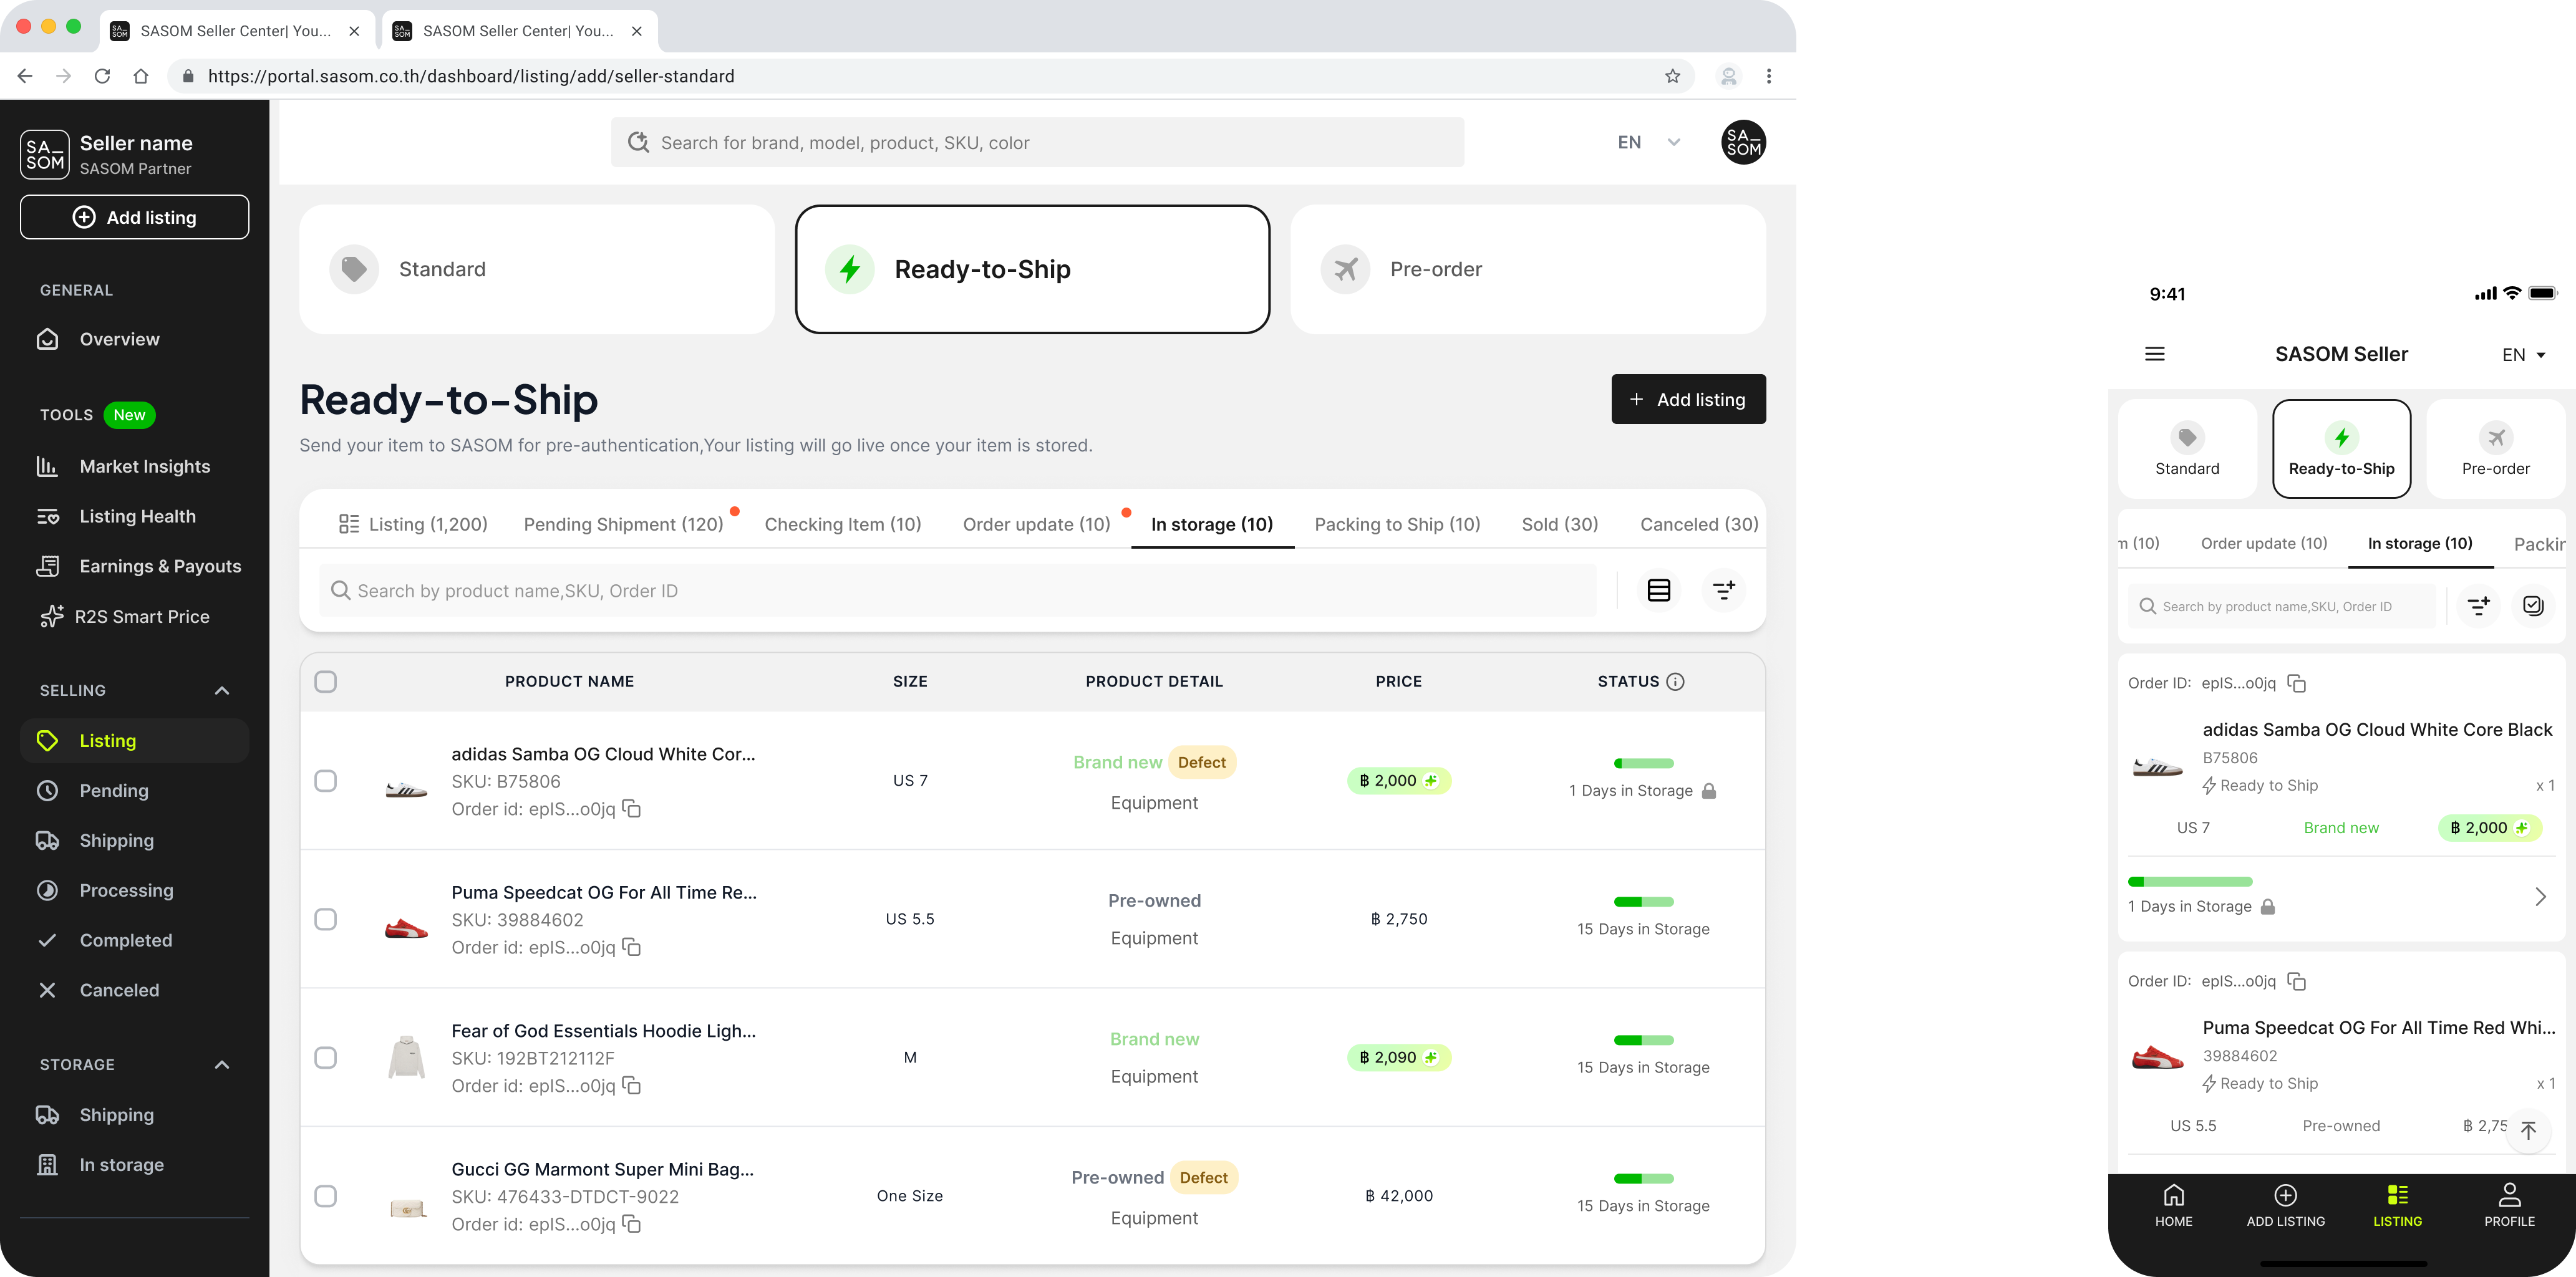Image resolution: width=2576 pixels, height=1277 pixels.
Task: Select the Puma Speedcat row checkbox
Action: [x=325, y=919]
